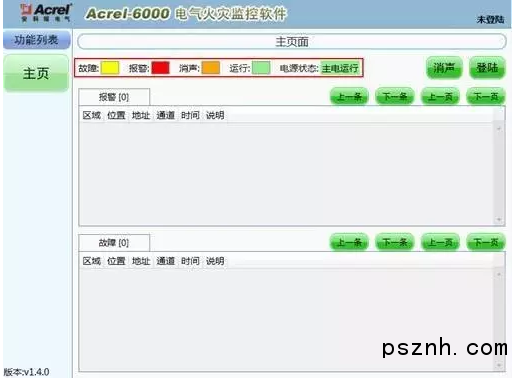
Task: Click the 通道 column header in alarm table
Action: click(x=166, y=115)
